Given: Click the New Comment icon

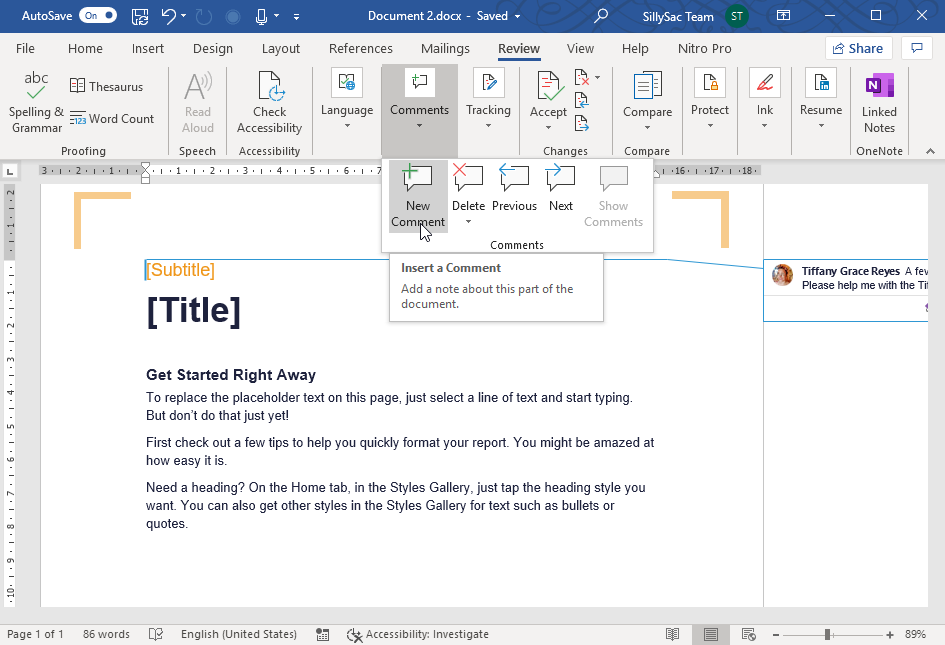Looking at the screenshot, I should [417, 180].
